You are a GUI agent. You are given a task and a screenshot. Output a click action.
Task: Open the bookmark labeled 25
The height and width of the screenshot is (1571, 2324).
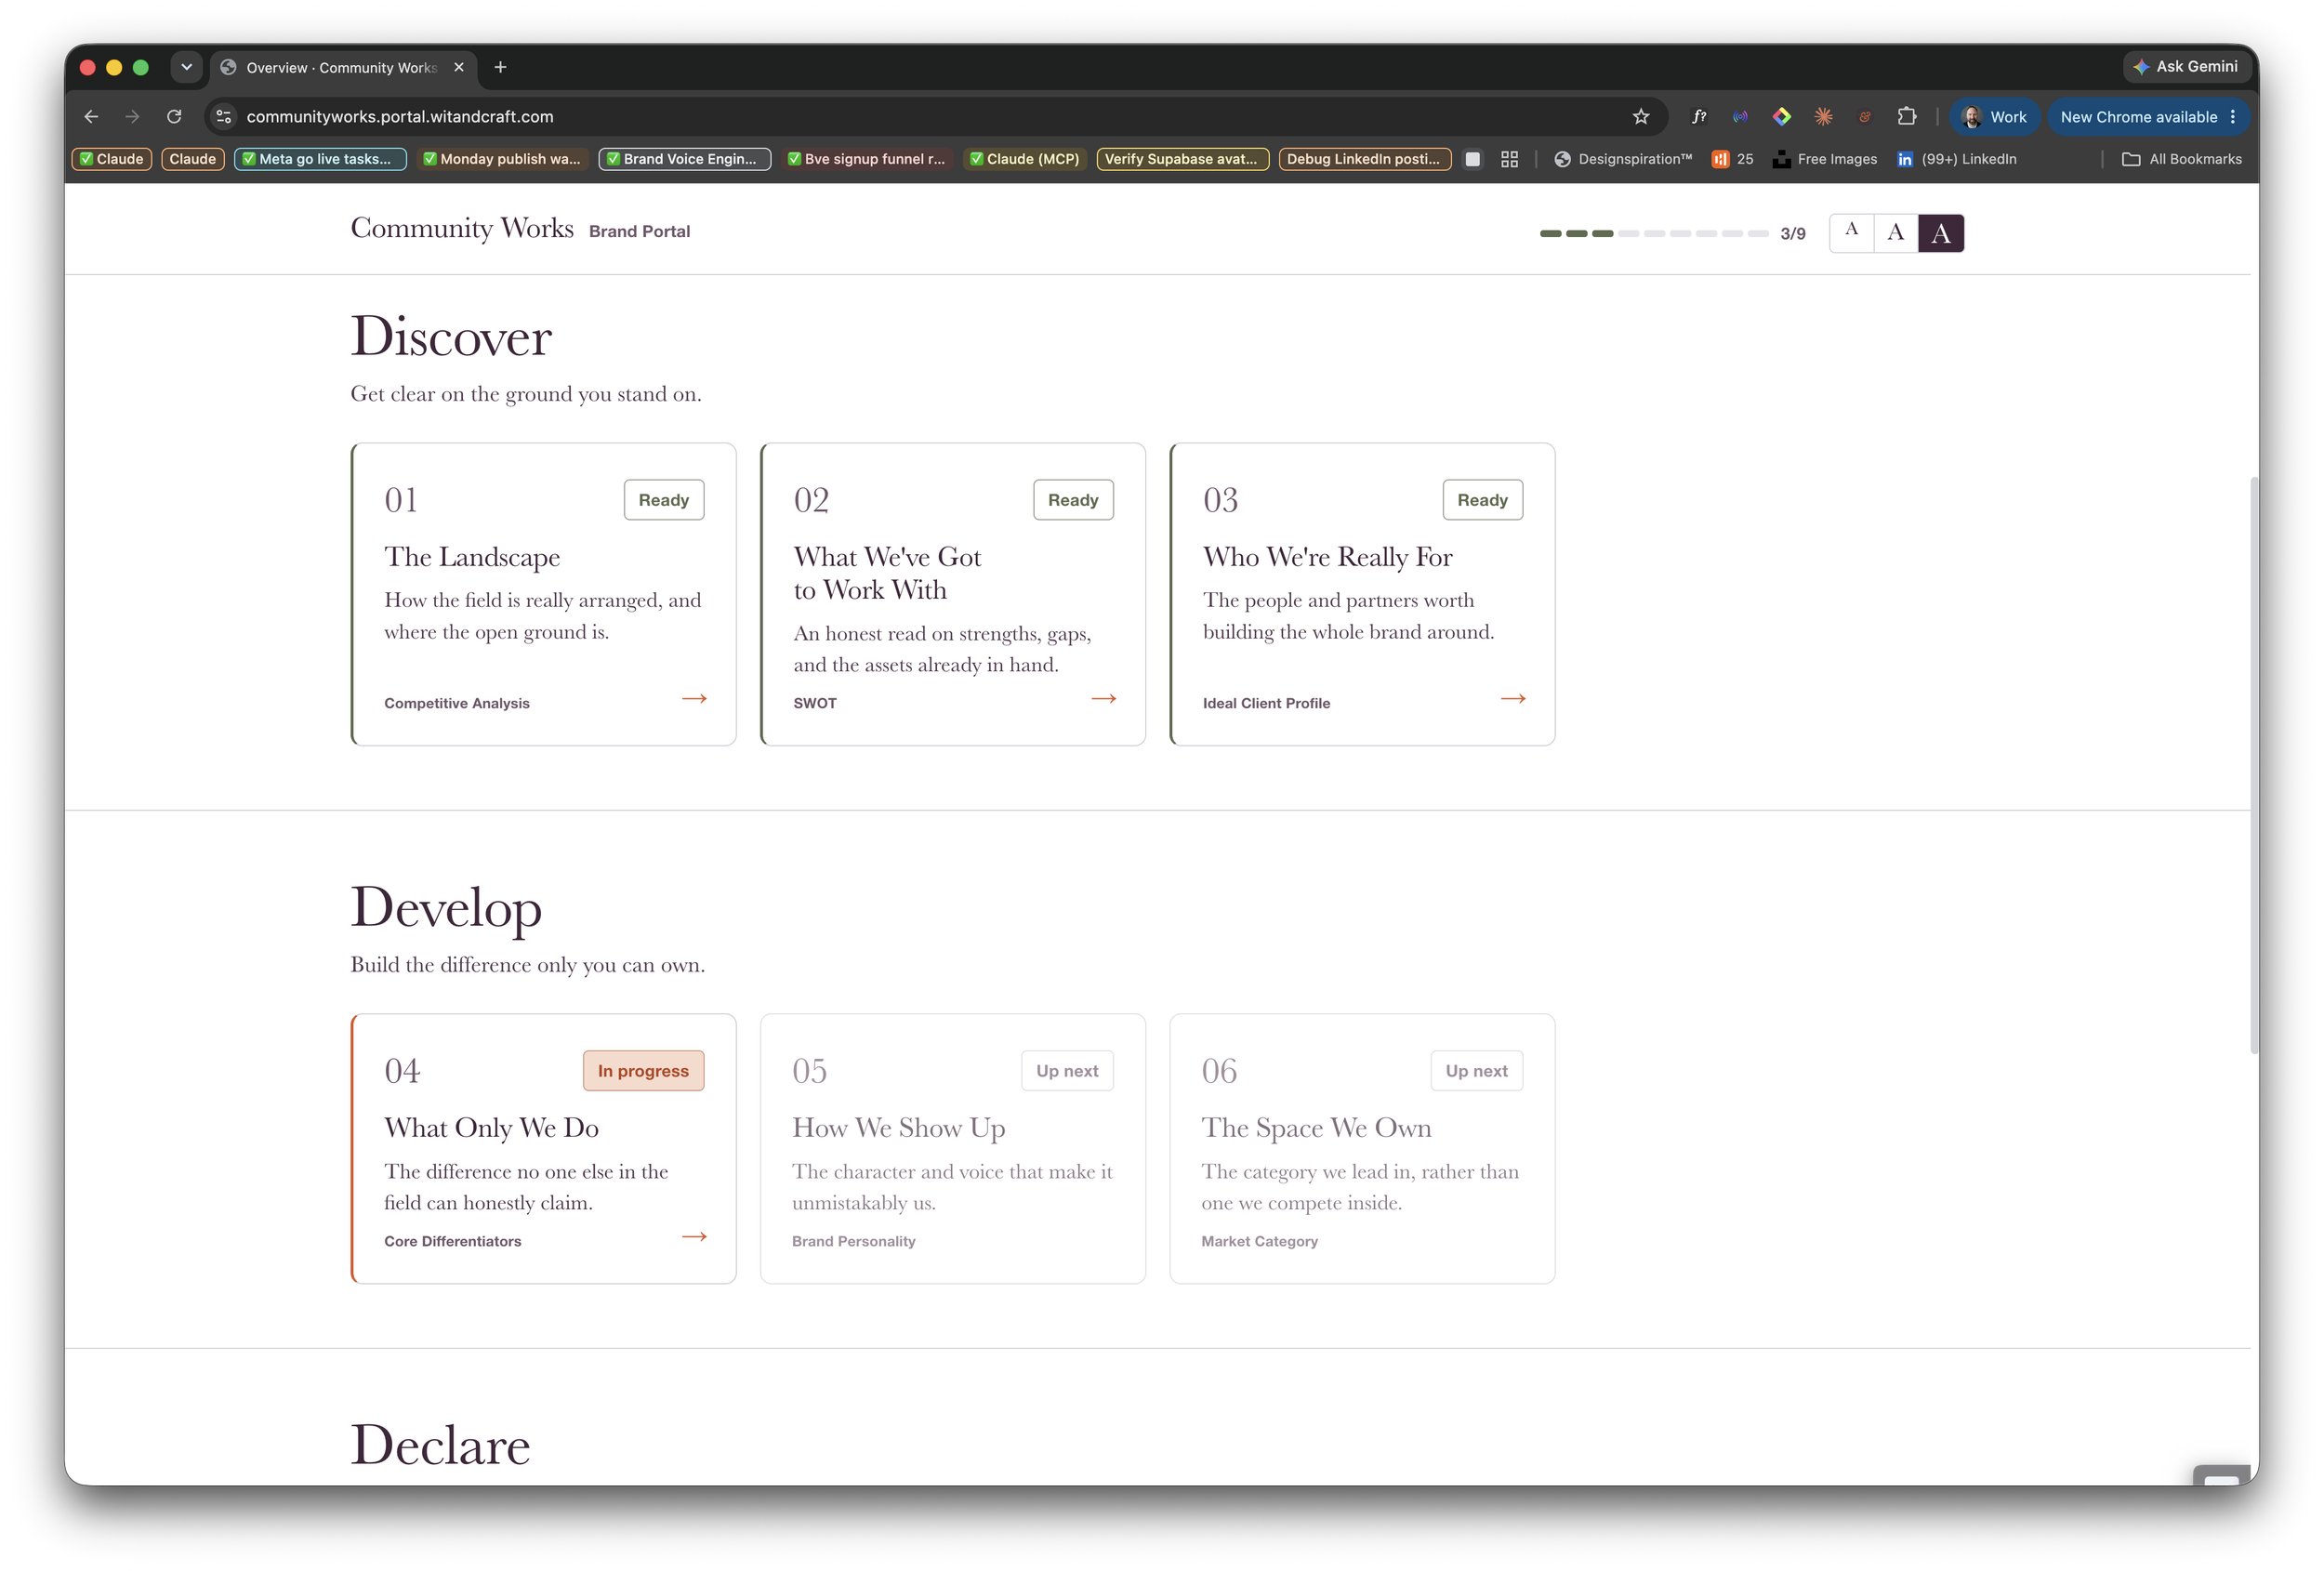pos(1733,159)
